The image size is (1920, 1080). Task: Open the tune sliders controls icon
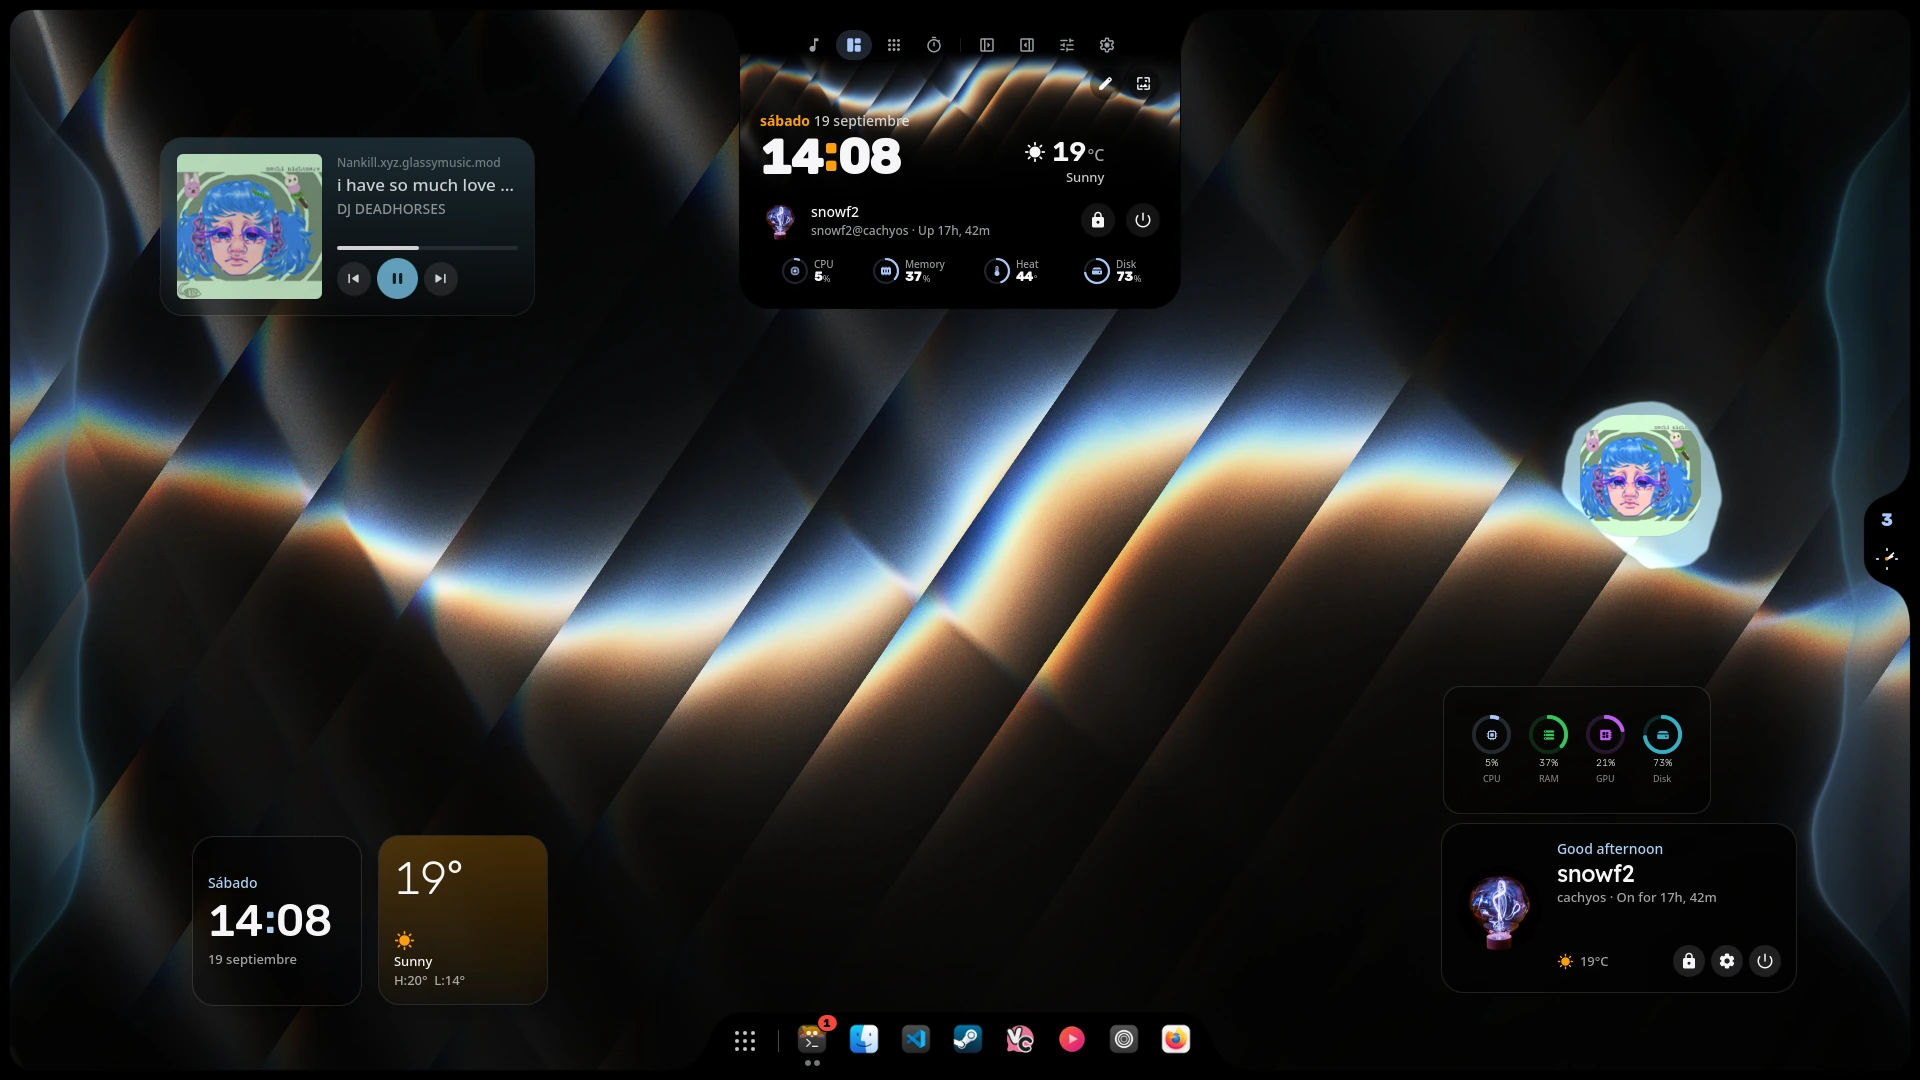(x=1067, y=45)
